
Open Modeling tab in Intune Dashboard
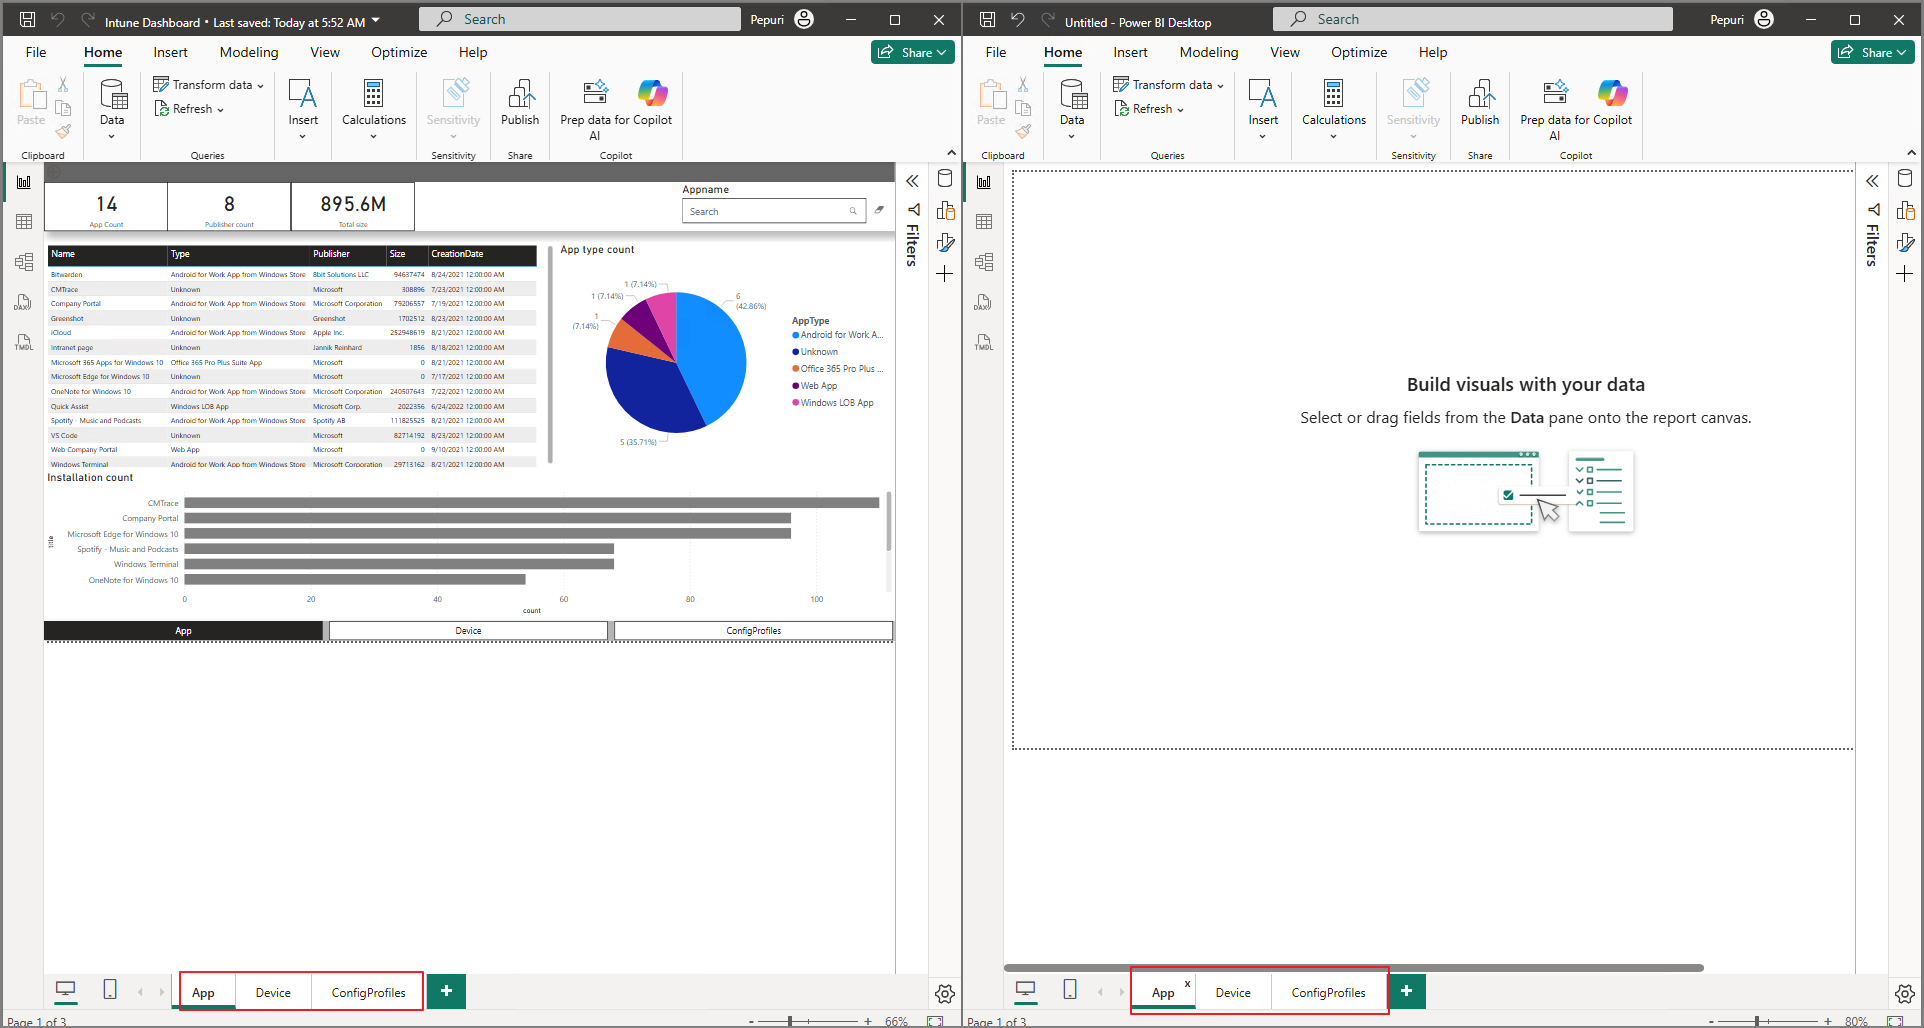[249, 52]
